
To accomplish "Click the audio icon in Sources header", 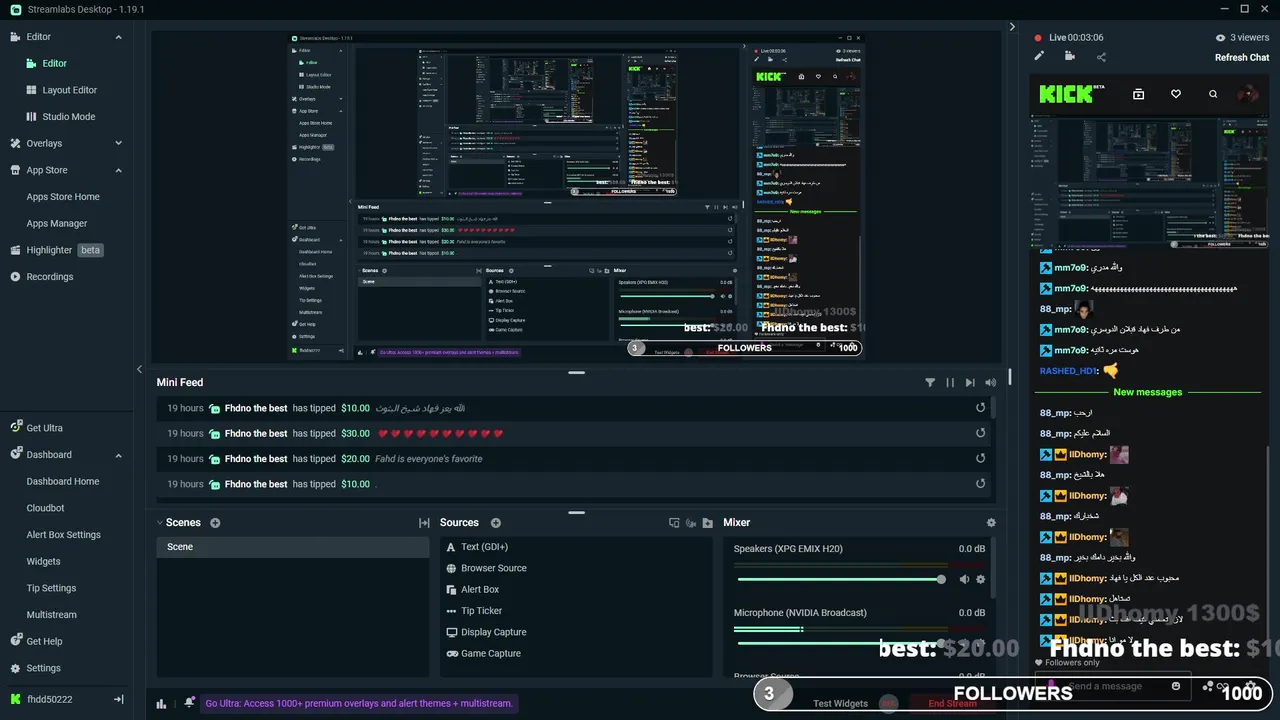I will [x=691, y=523].
